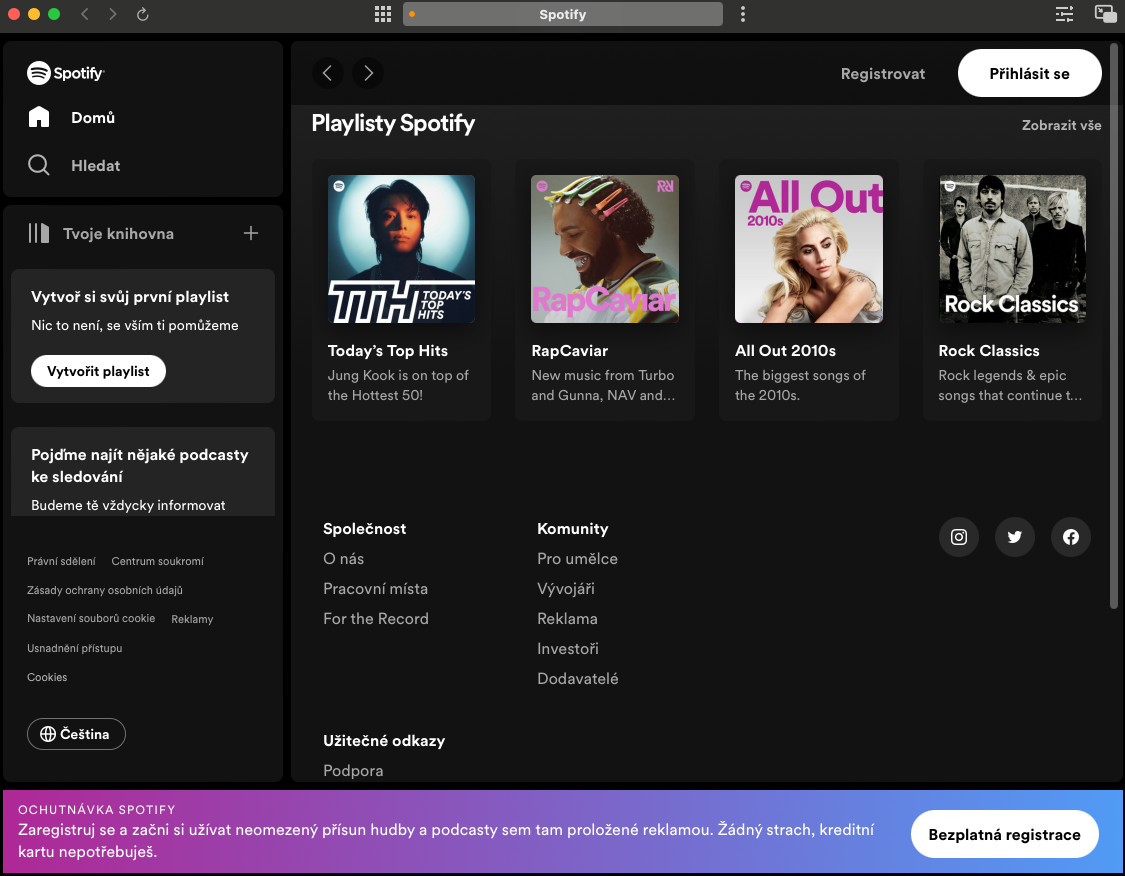Open the three-dot menu beside the Spotify tab
Screen dimensions: 1125x876
[743, 14]
